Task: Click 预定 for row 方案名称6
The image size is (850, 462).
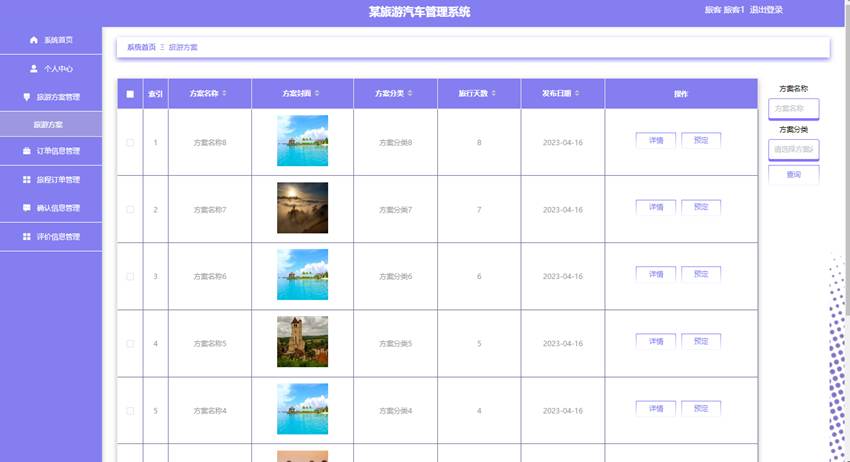Action: tap(701, 274)
